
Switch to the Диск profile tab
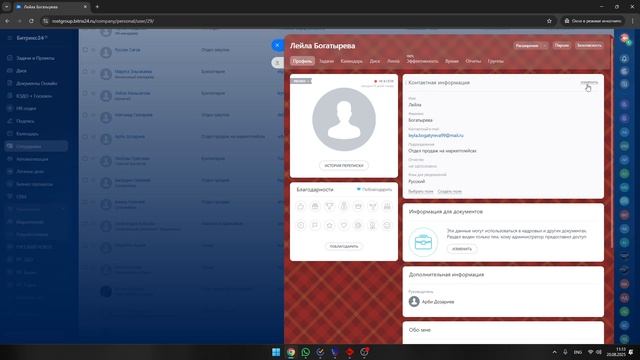pos(375,61)
